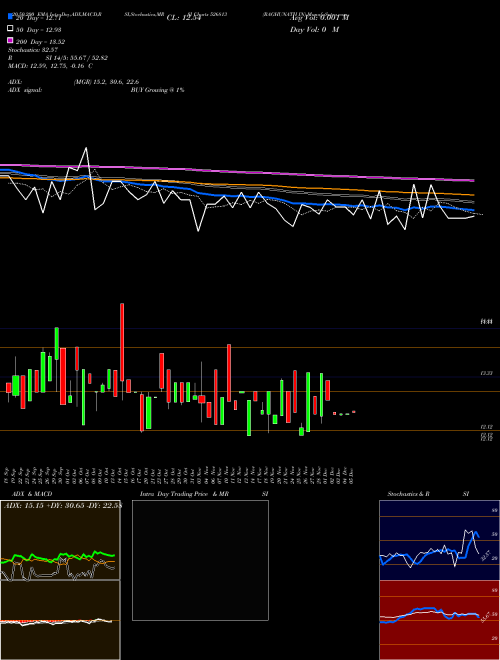This screenshot has height=660, width=500.
Task: Click the 13.23 price axis label
Action: tap(487, 373)
